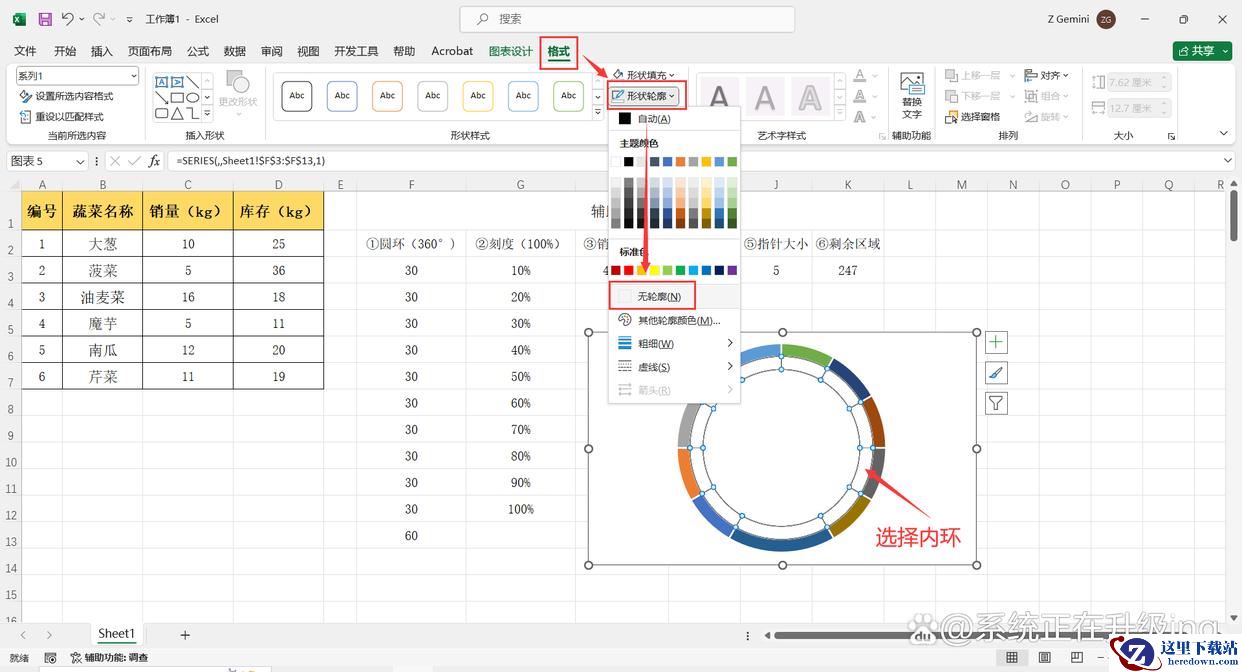
Task: Select 无轮廓 (No Outline) menu option
Action: [658, 297]
